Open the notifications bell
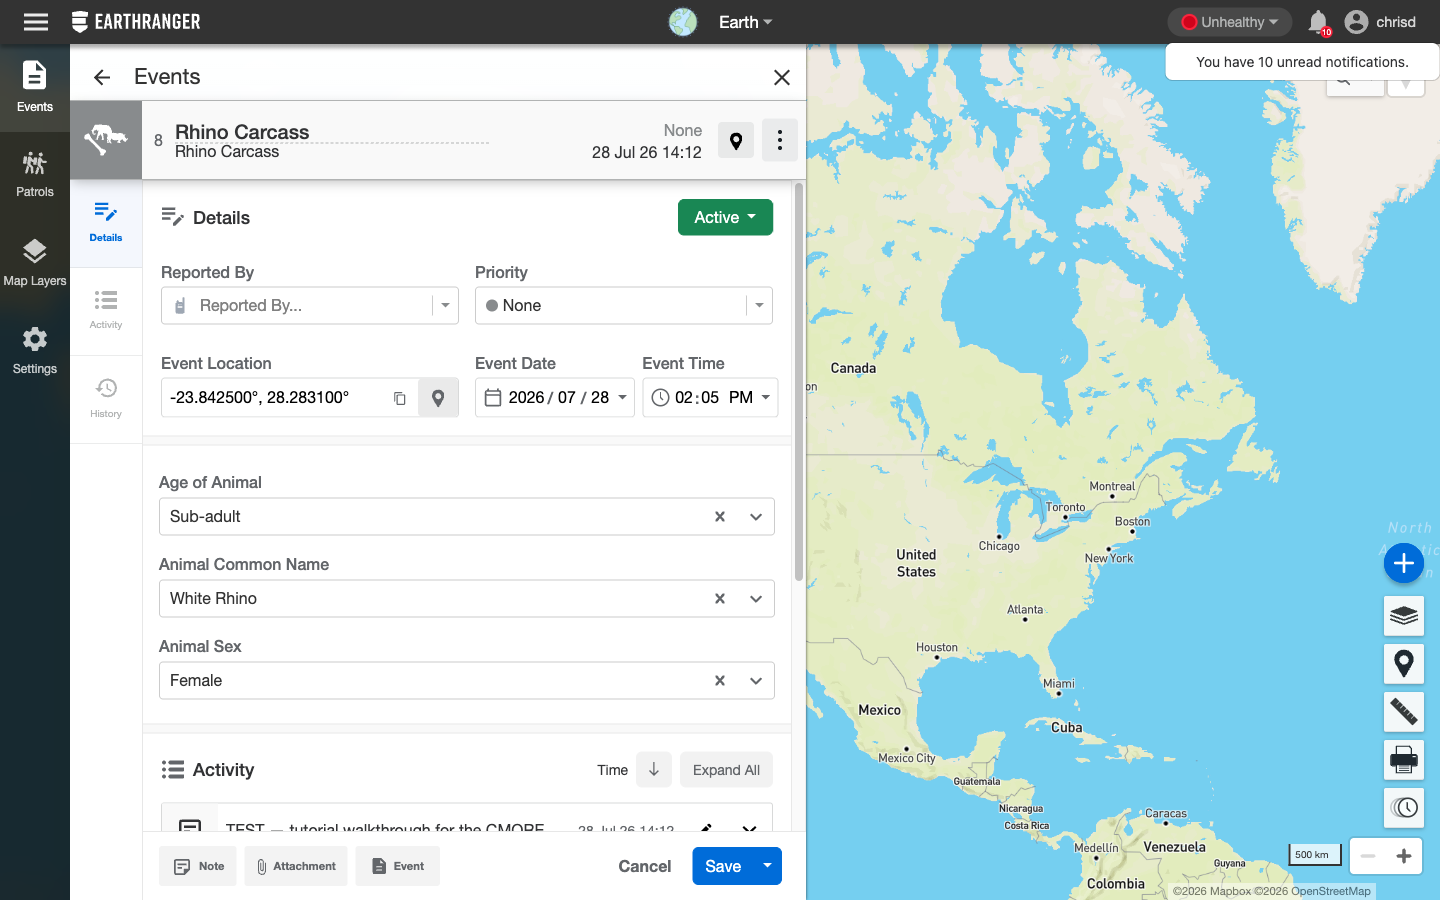 (1318, 22)
